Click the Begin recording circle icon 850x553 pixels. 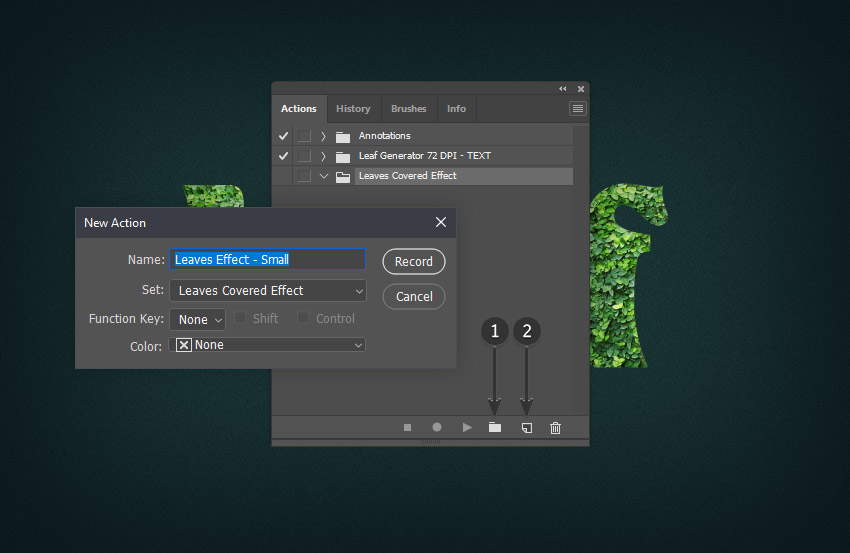pyautogui.click(x=437, y=427)
